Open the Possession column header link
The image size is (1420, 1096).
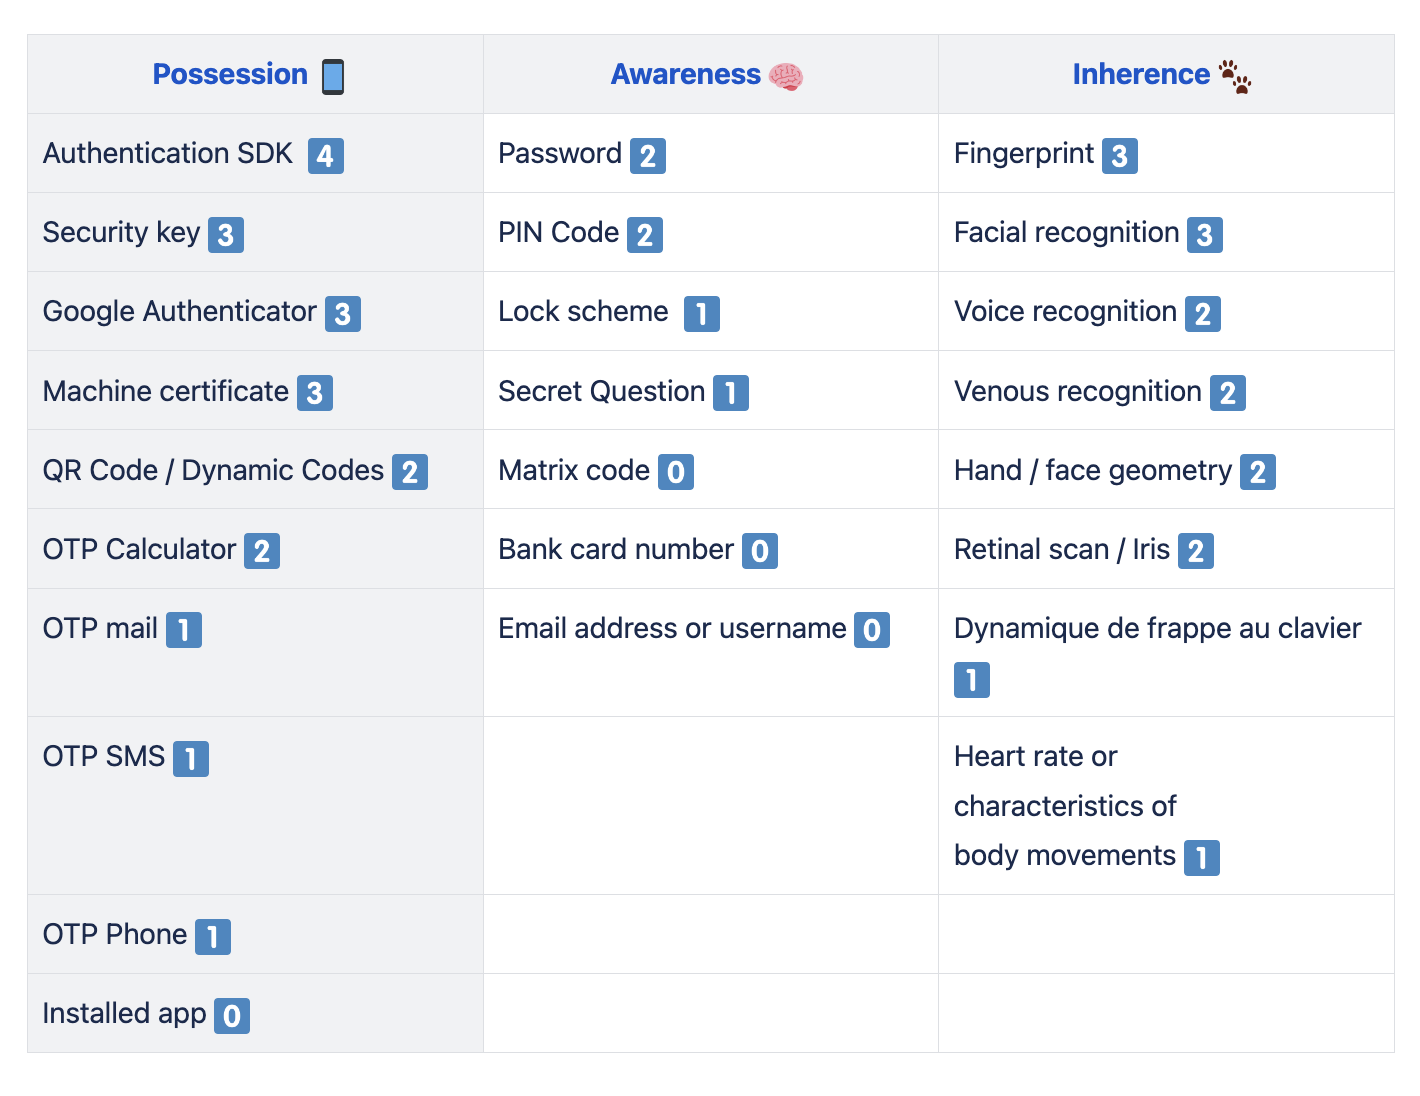[x=230, y=74]
